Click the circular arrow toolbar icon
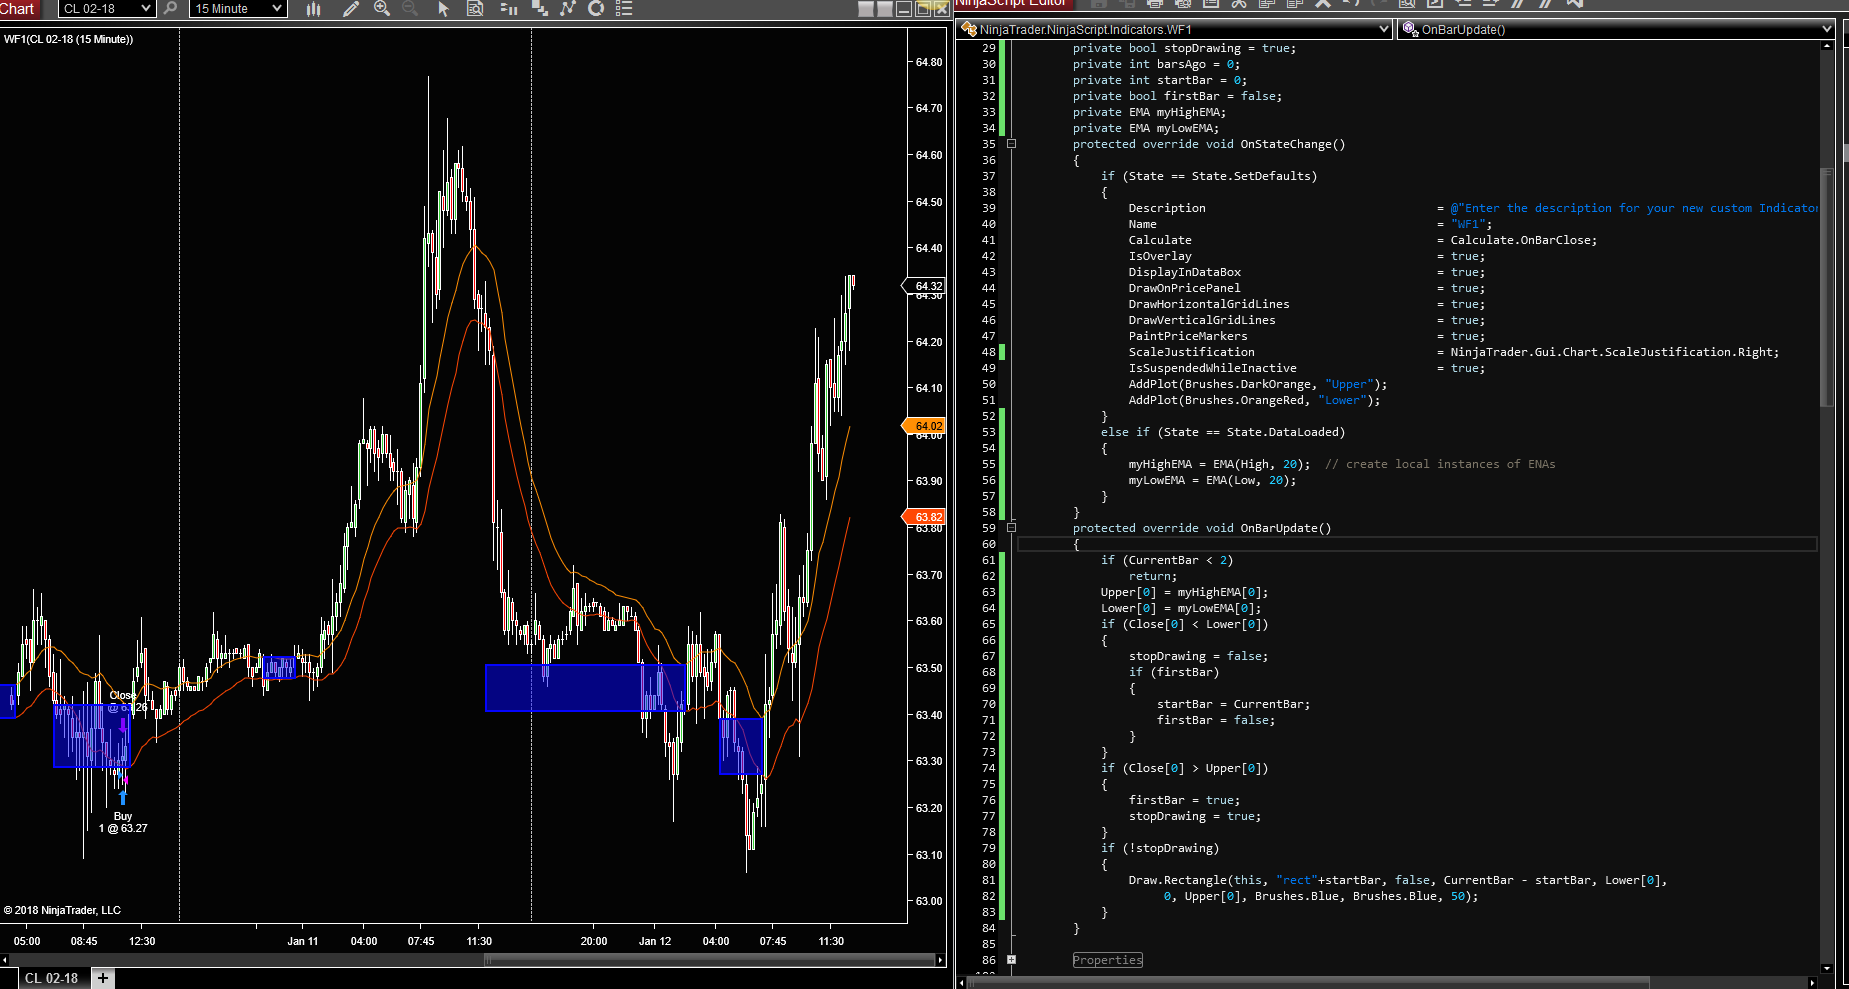Image resolution: width=1849 pixels, height=989 pixels. [x=596, y=9]
